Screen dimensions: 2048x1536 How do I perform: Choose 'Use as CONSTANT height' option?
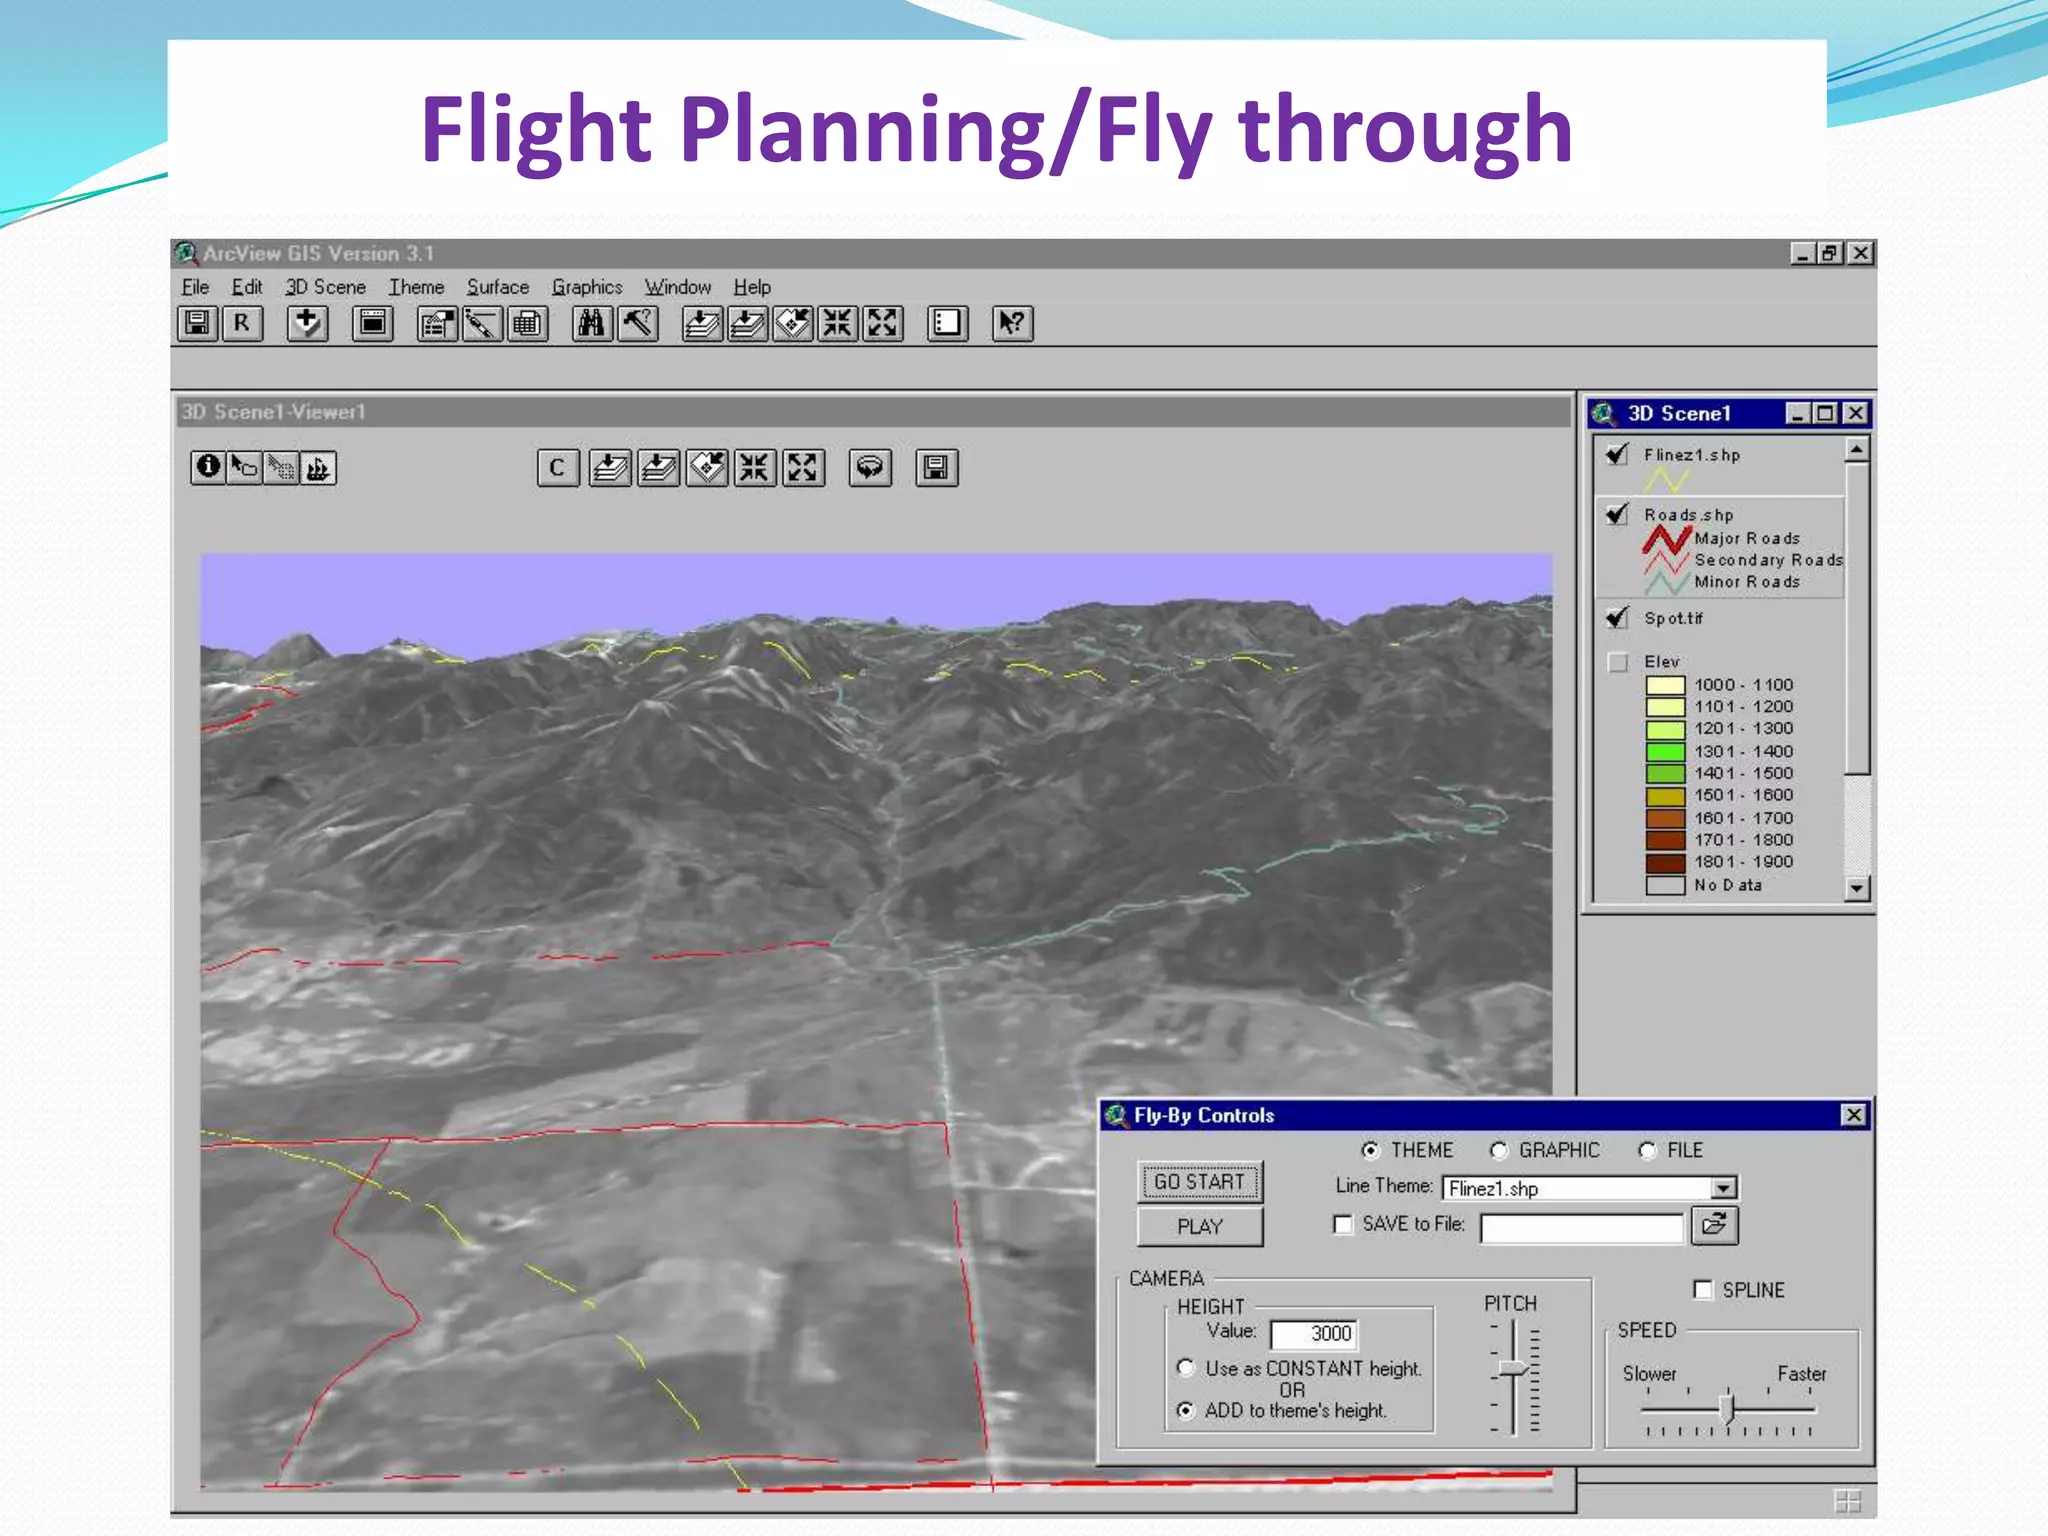tap(1186, 1367)
